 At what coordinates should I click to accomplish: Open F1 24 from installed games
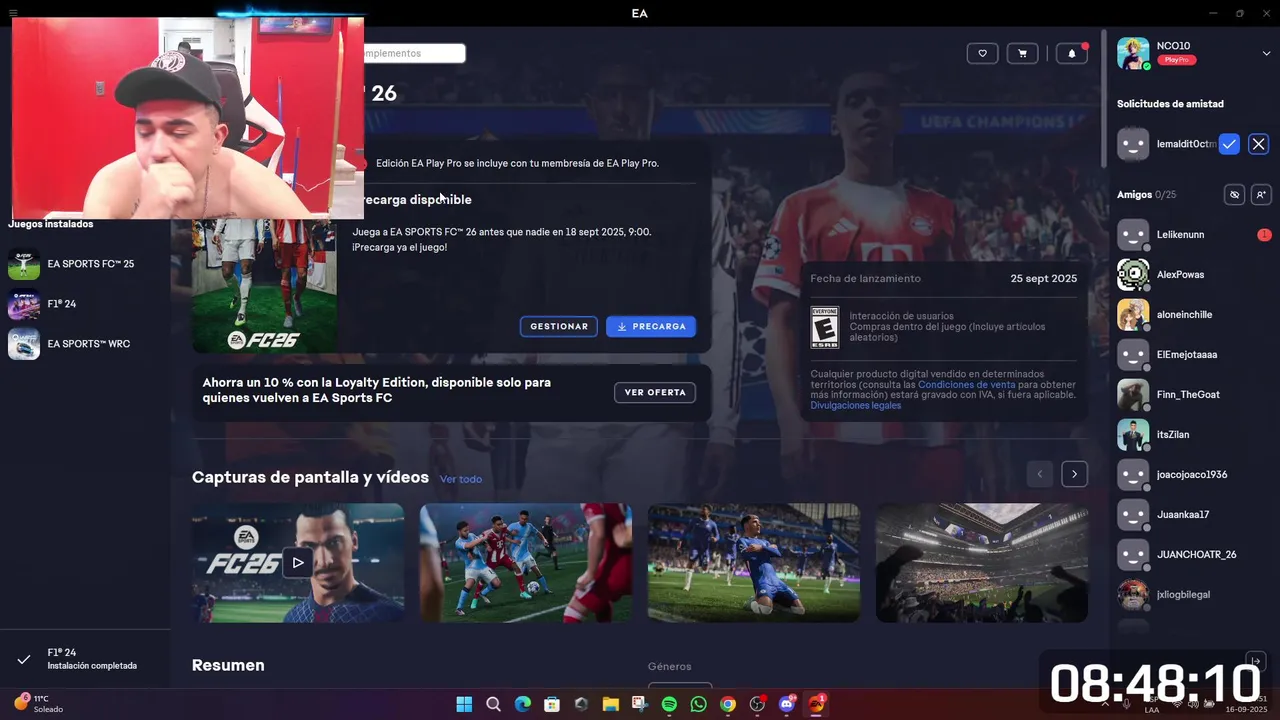[x=85, y=304]
